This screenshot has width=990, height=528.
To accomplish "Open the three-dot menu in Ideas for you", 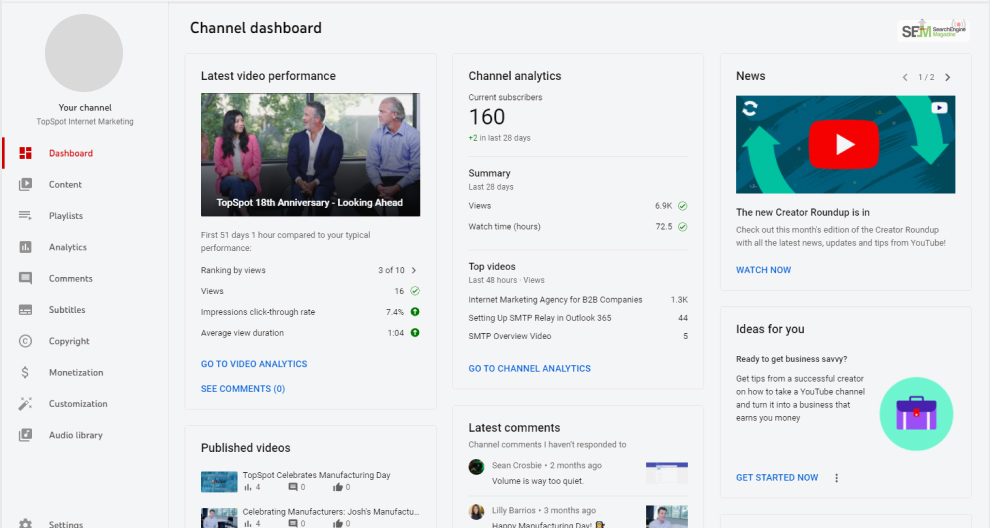I will tap(837, 478).
